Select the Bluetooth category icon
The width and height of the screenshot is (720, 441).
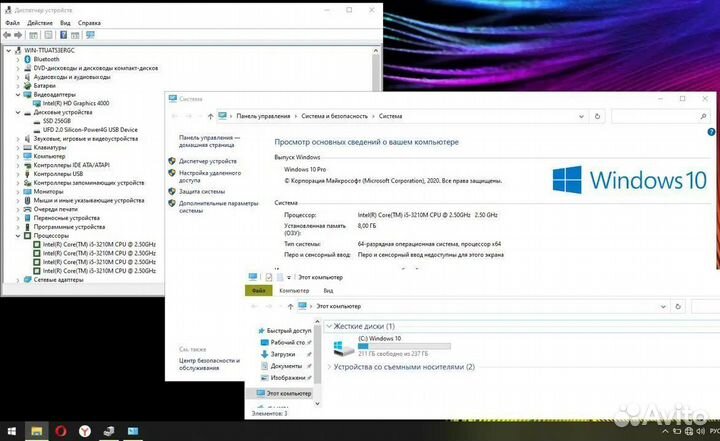pyautogui.click(x=28, y=59)
